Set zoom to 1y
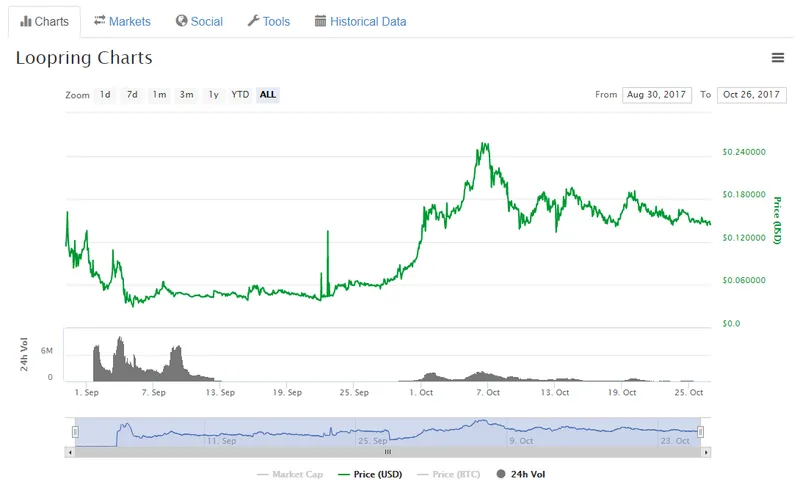The width and height of the screenshot is (800, 487). click(214, 95)
